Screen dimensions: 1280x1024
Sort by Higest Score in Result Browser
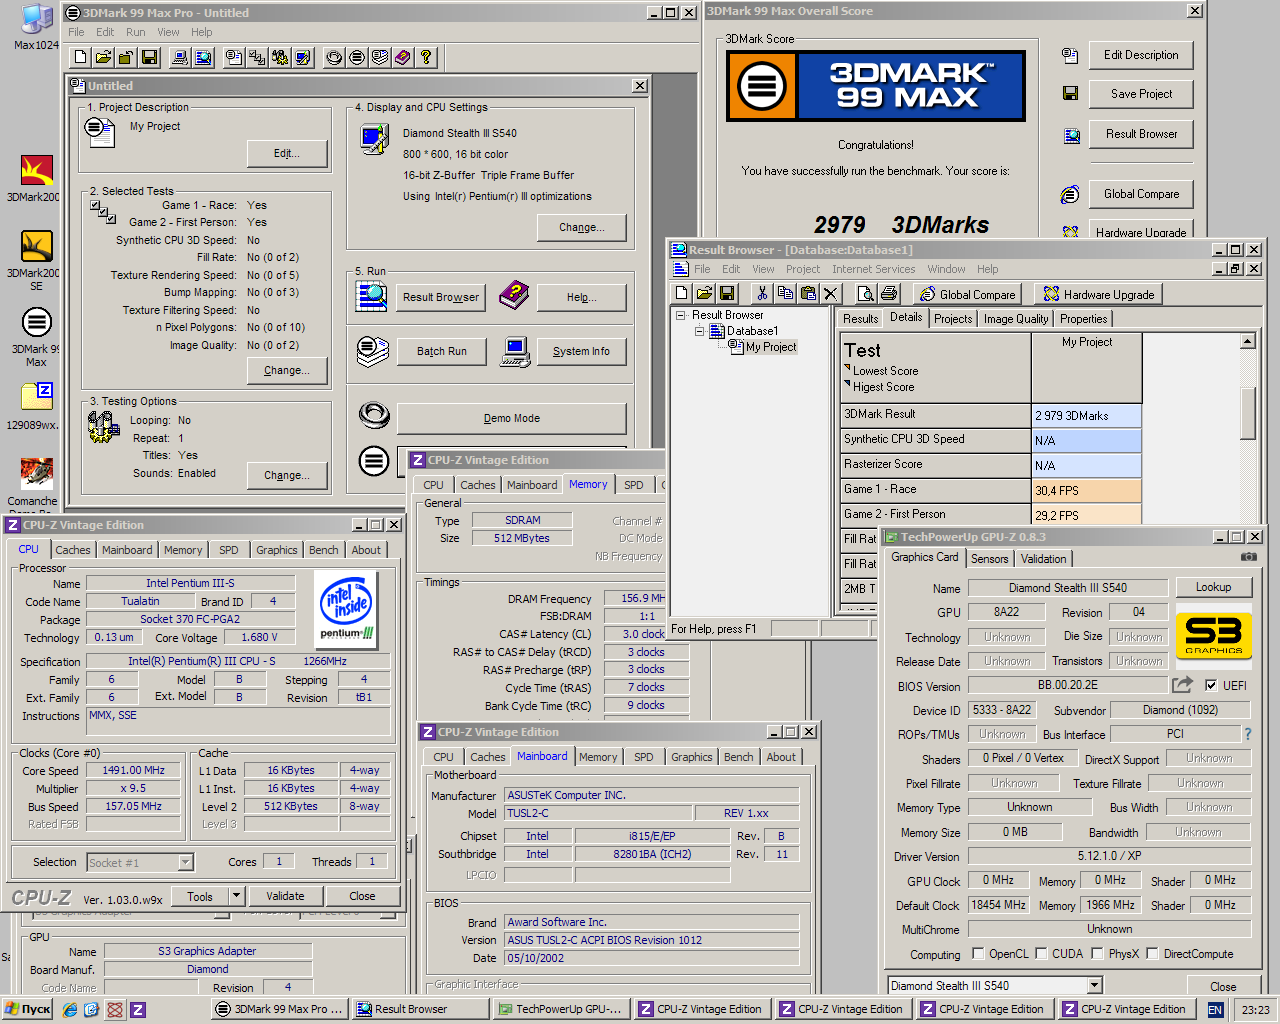(x=883, y=387)
